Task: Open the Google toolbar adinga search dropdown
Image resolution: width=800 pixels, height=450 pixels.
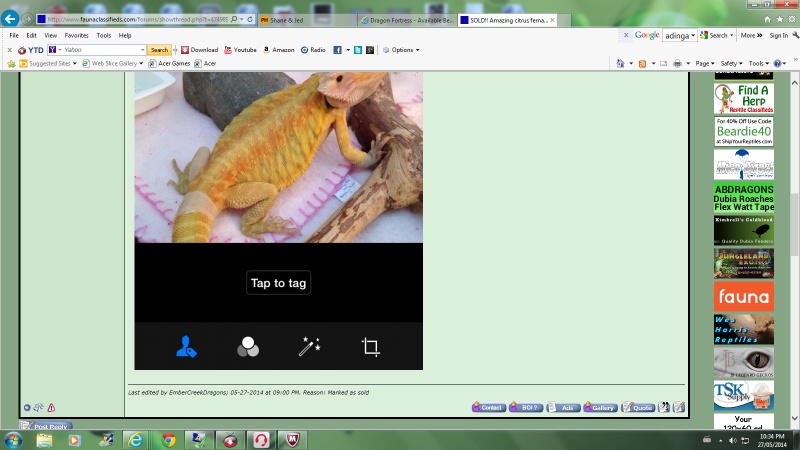Action: click(x=693, y=36)
